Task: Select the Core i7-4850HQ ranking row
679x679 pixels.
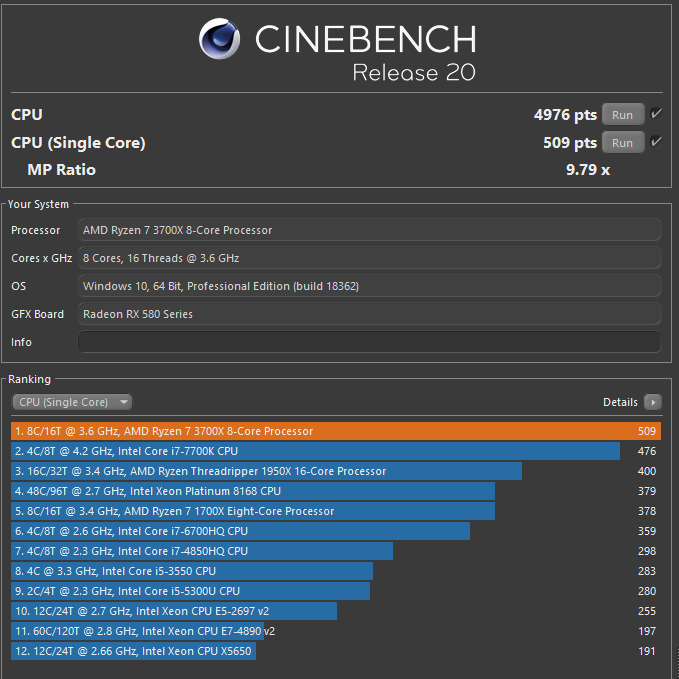Action: pyautogui.click(x=336, y=551)
